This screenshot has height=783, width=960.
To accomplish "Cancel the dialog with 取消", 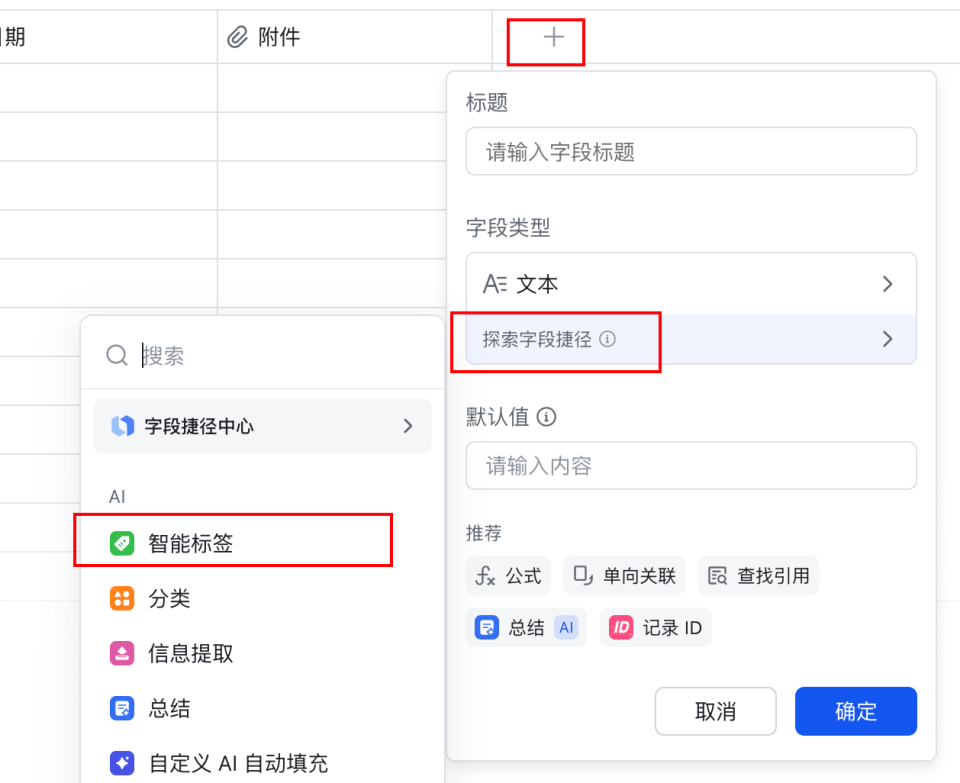I will (x=716, y=711).
